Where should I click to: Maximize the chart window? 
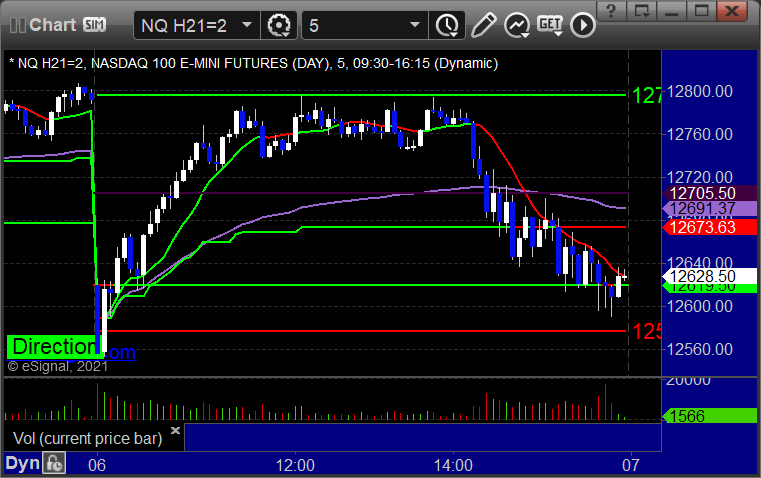(x=701, y=10)
